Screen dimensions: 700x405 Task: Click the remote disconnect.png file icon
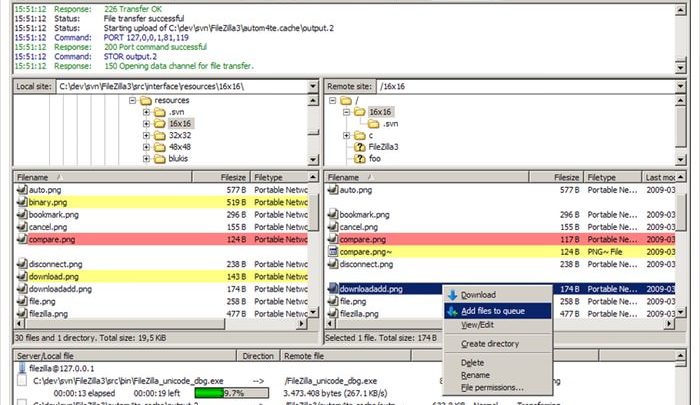[x=333, y=264]
